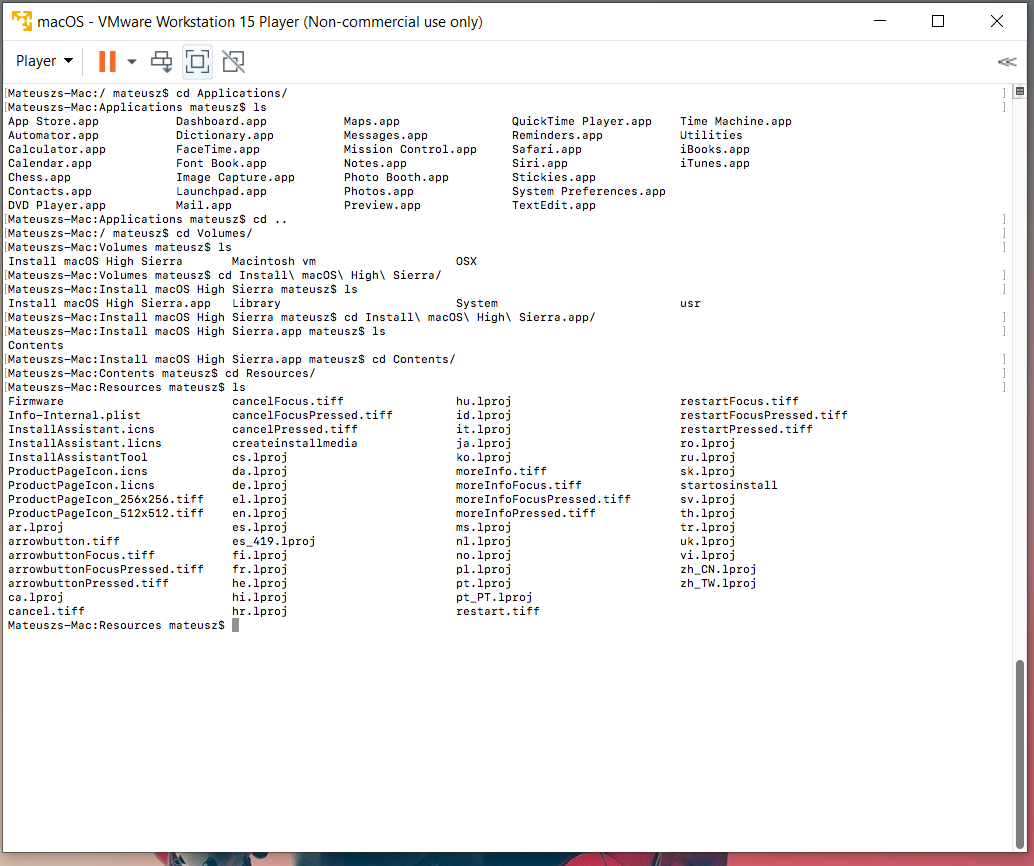Screen dimensions: 1034x866
Task: Select Stickies.app entry
Action: pos(554,177)
